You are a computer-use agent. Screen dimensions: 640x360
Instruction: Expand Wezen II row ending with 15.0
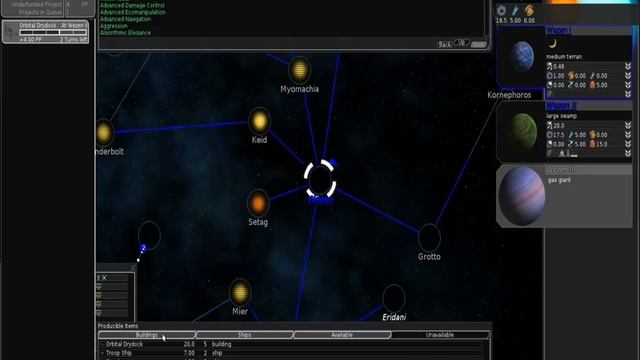coord(628,144)
